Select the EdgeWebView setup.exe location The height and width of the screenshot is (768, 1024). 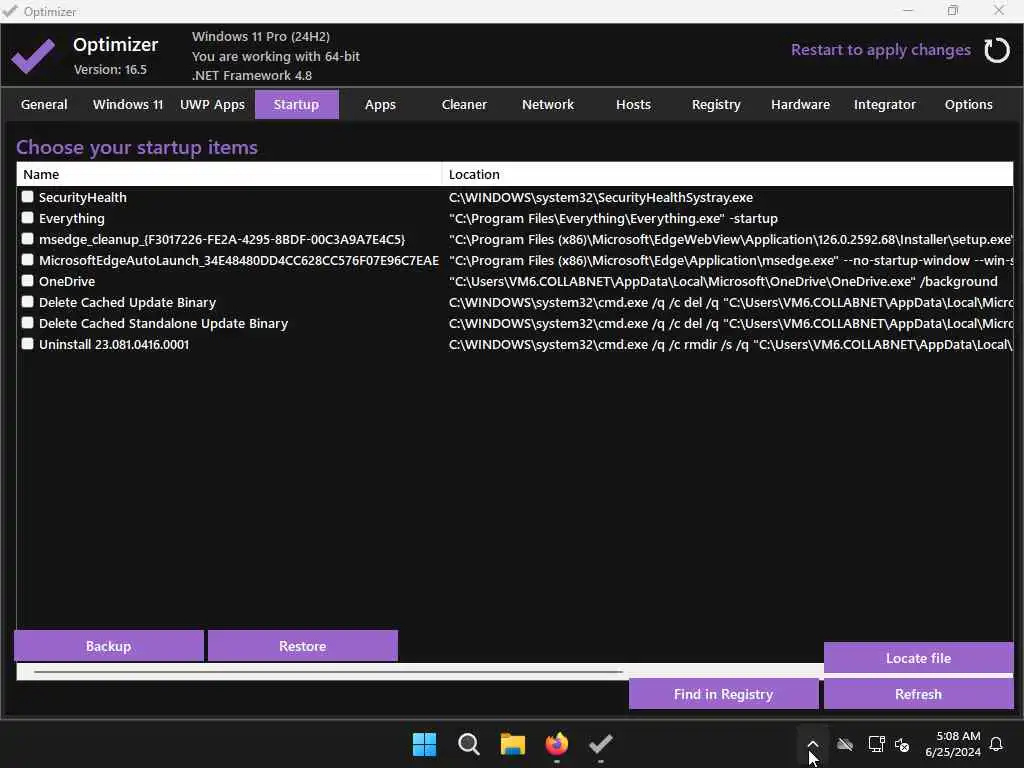tap(731, 239)
